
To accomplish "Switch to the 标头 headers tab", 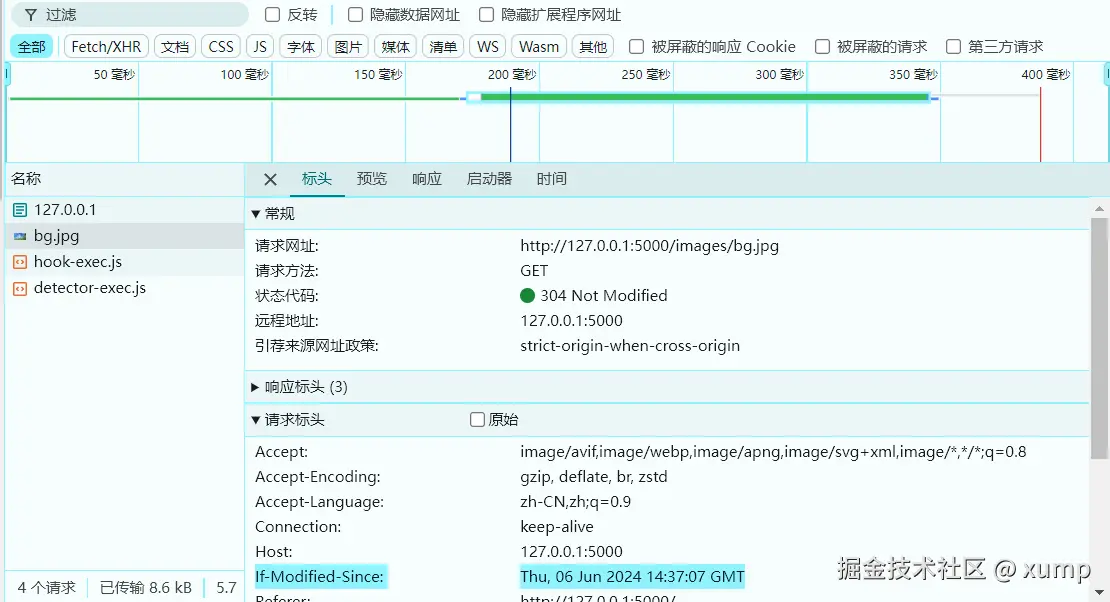I will click(316, 179).
